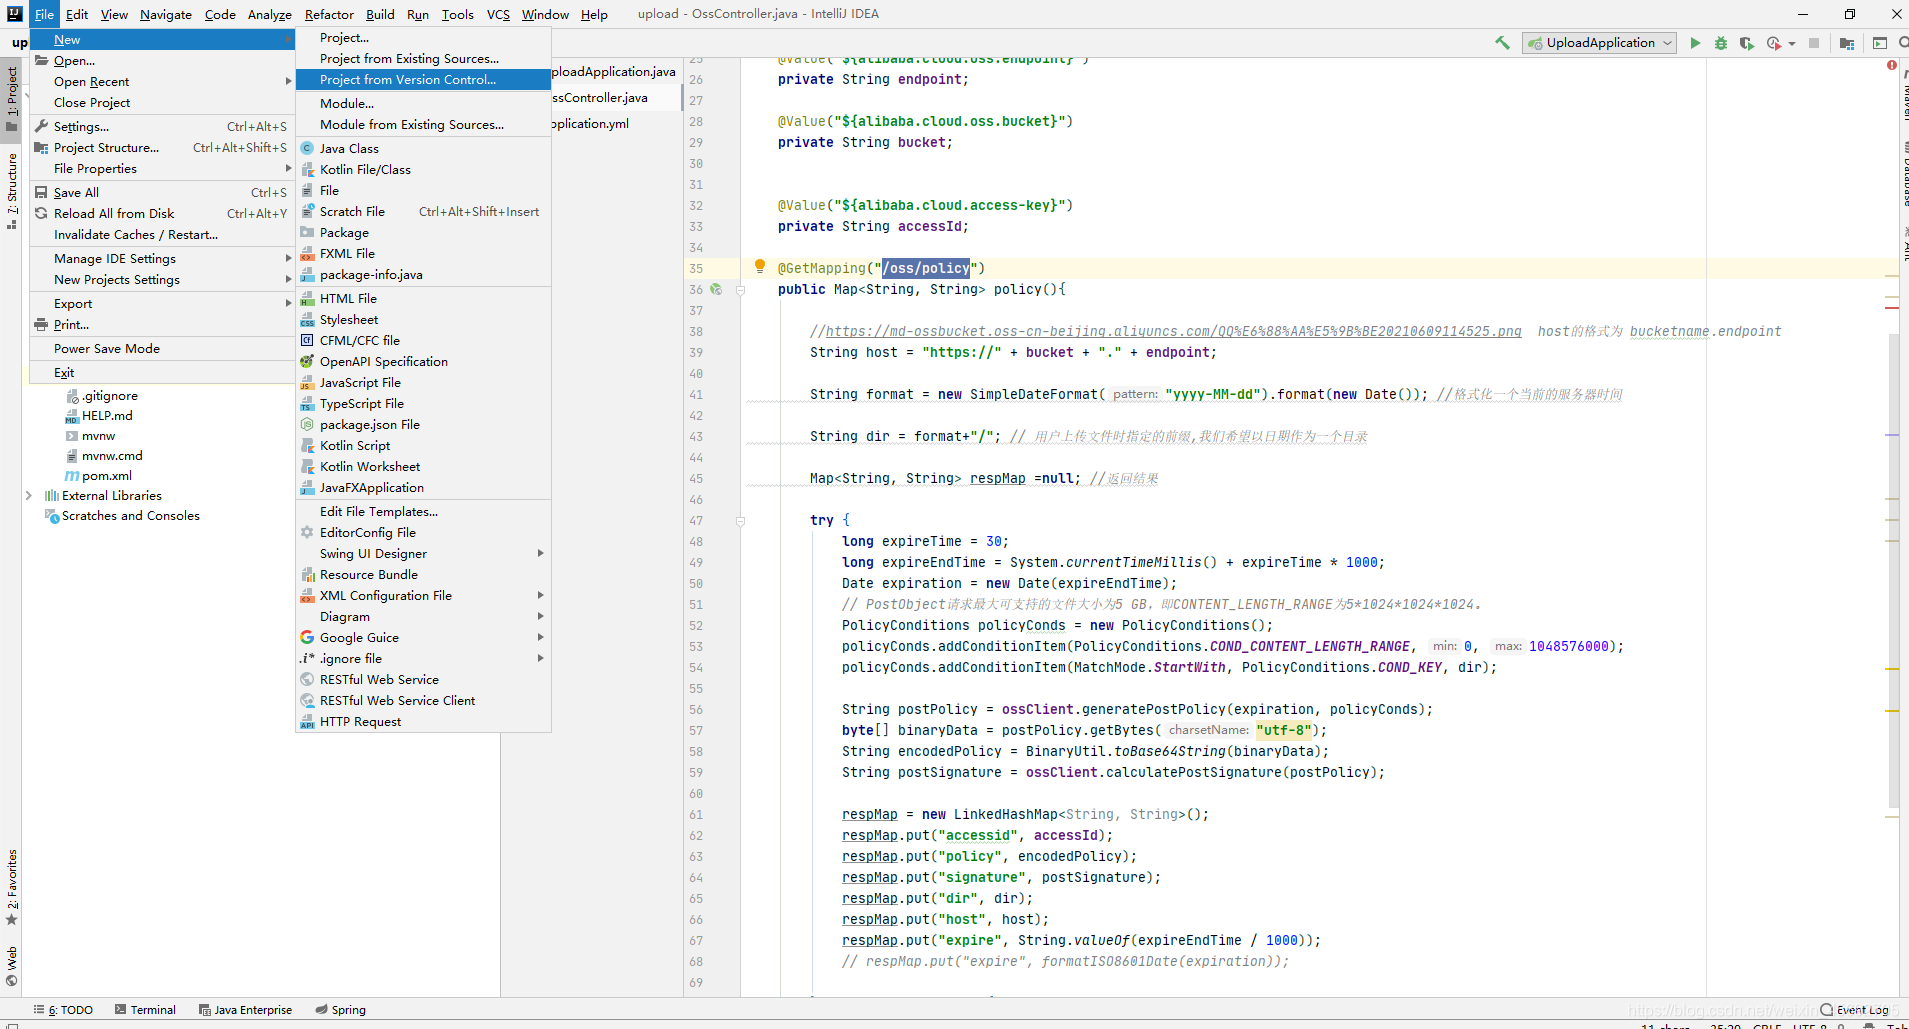The height and width of the screenshot is (1029, 1909).
Task: Open the Edit menu
Action: 77,14
